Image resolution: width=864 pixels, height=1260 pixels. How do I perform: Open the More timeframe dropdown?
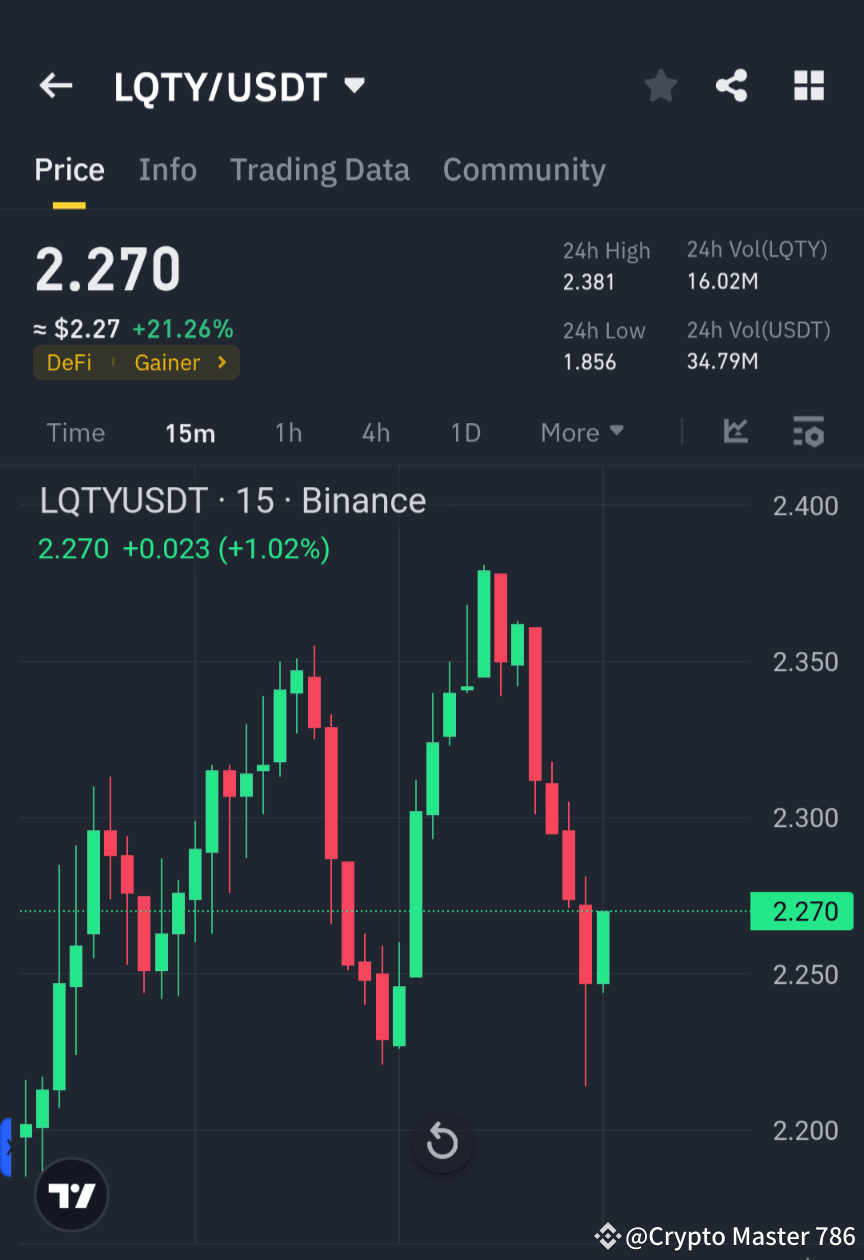coord(581,432)
